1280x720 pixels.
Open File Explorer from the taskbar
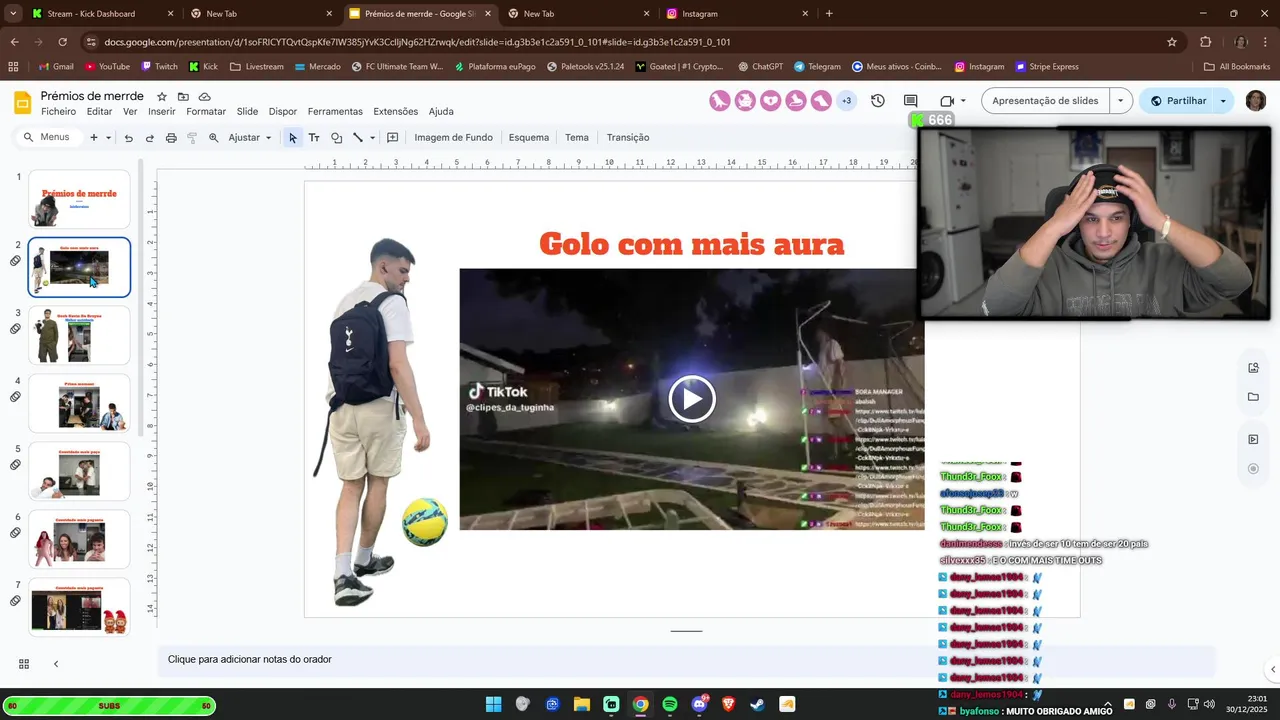point(582,704)
